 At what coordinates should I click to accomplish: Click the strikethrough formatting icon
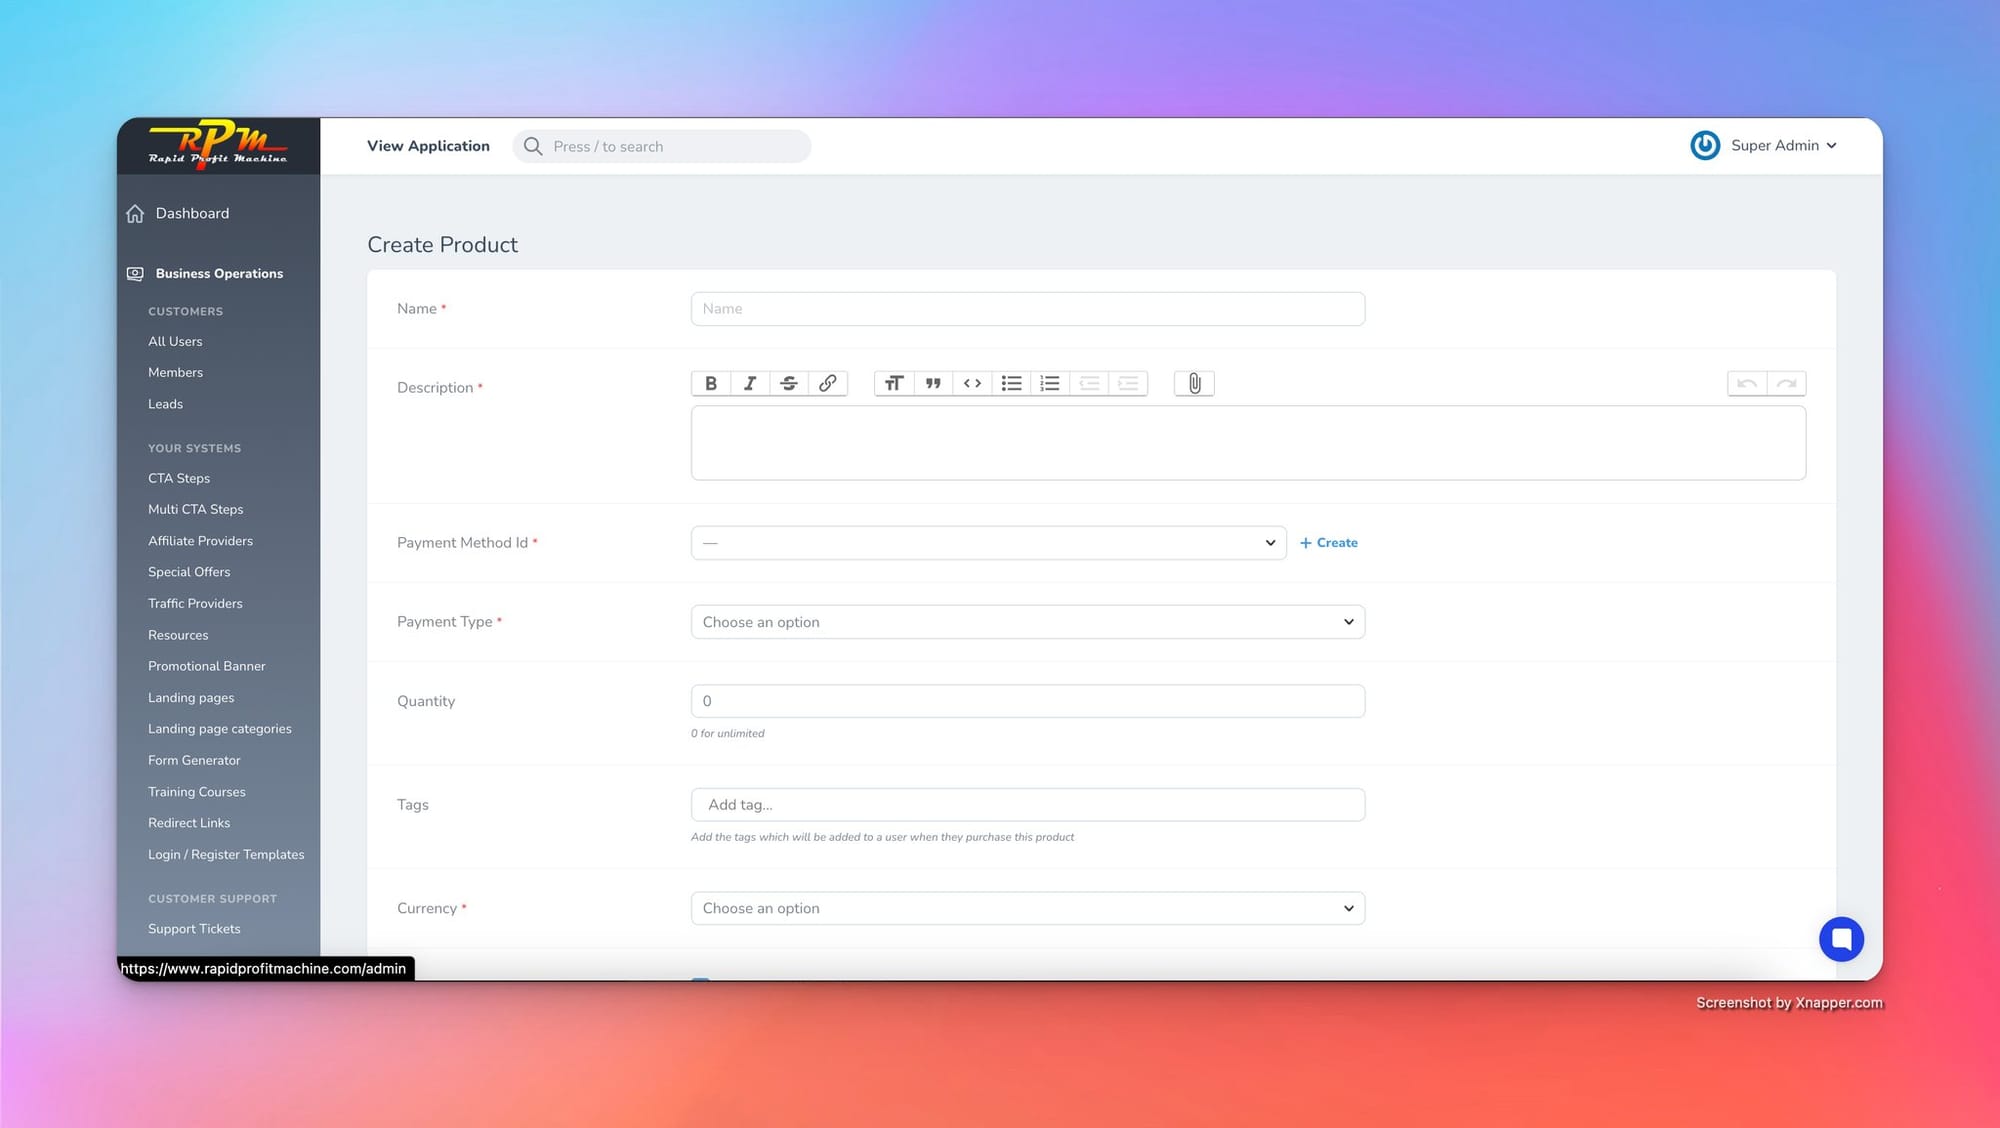point(788,383)
